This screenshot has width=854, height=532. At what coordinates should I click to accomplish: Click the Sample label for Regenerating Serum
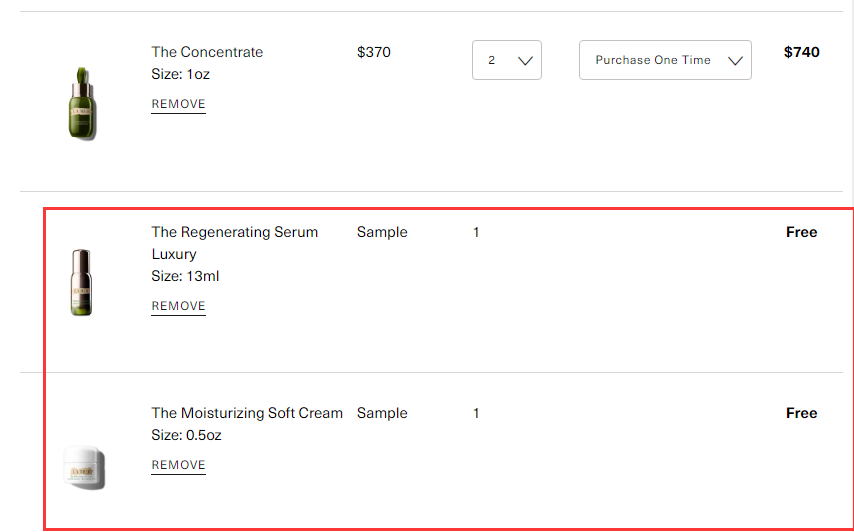click(x=382, y=232)
